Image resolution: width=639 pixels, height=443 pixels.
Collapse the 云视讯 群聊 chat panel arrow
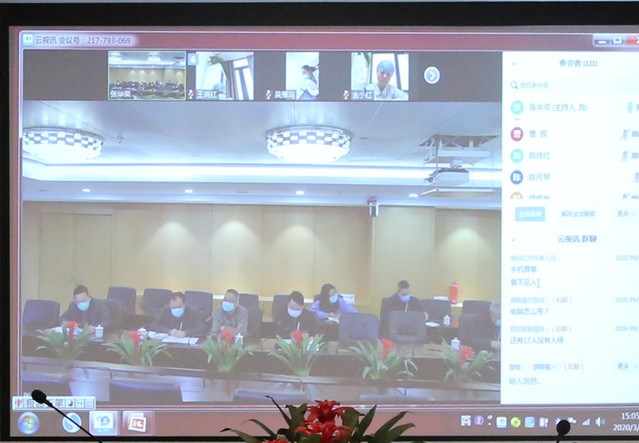click(x=514, y=240)
